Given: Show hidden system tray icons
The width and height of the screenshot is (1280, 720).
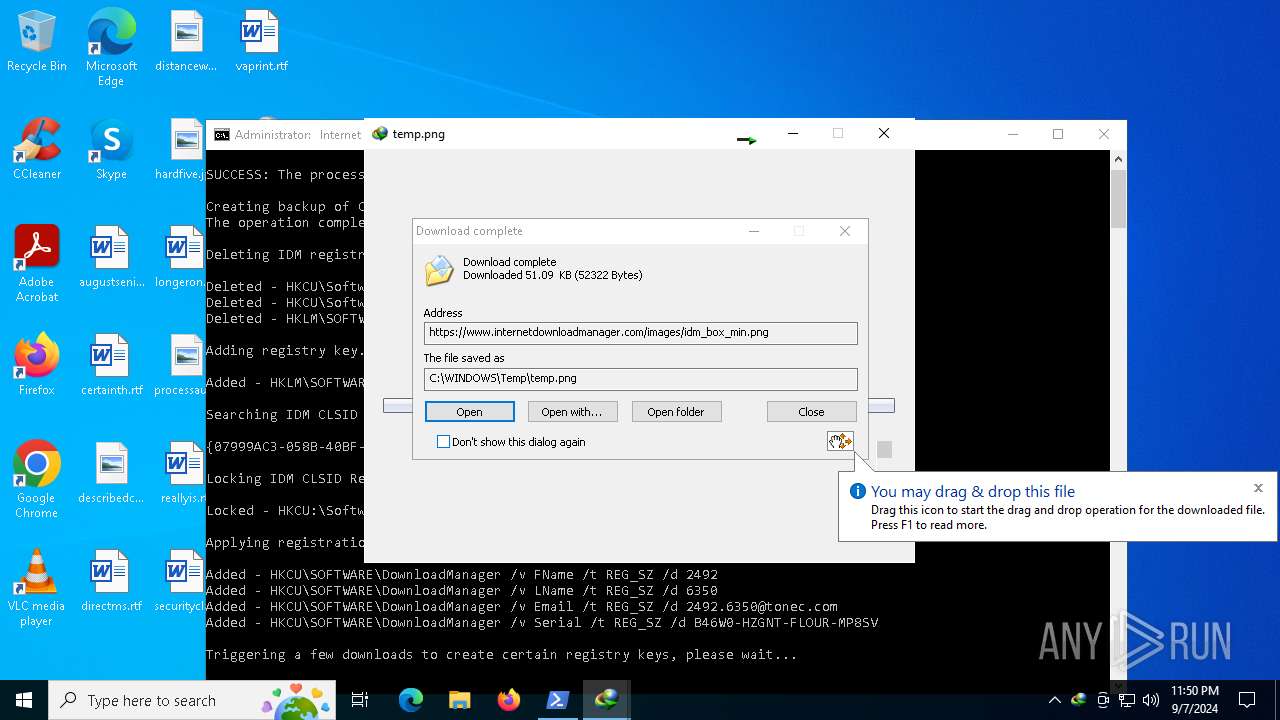Looking at the screenshot, I should [x=1054, y=700].
